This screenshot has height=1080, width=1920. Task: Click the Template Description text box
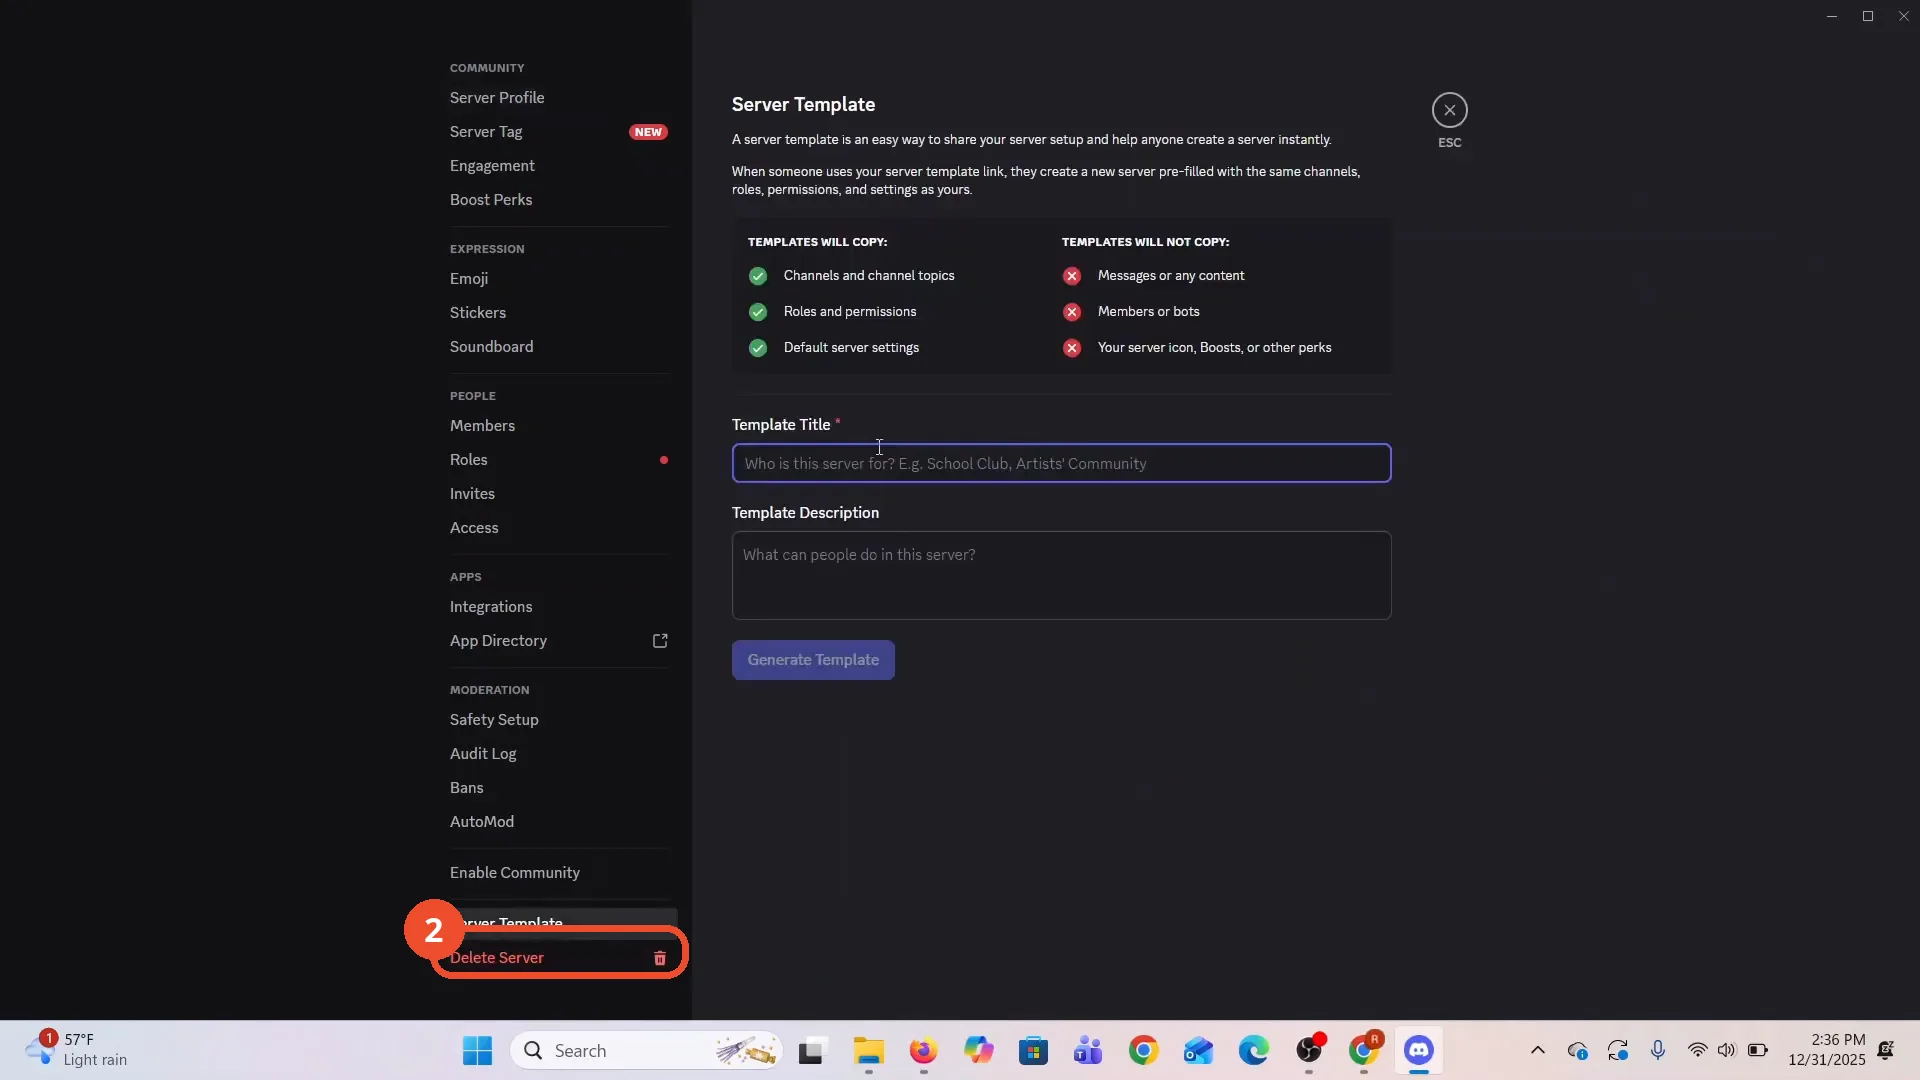(x=1061, y=575)
